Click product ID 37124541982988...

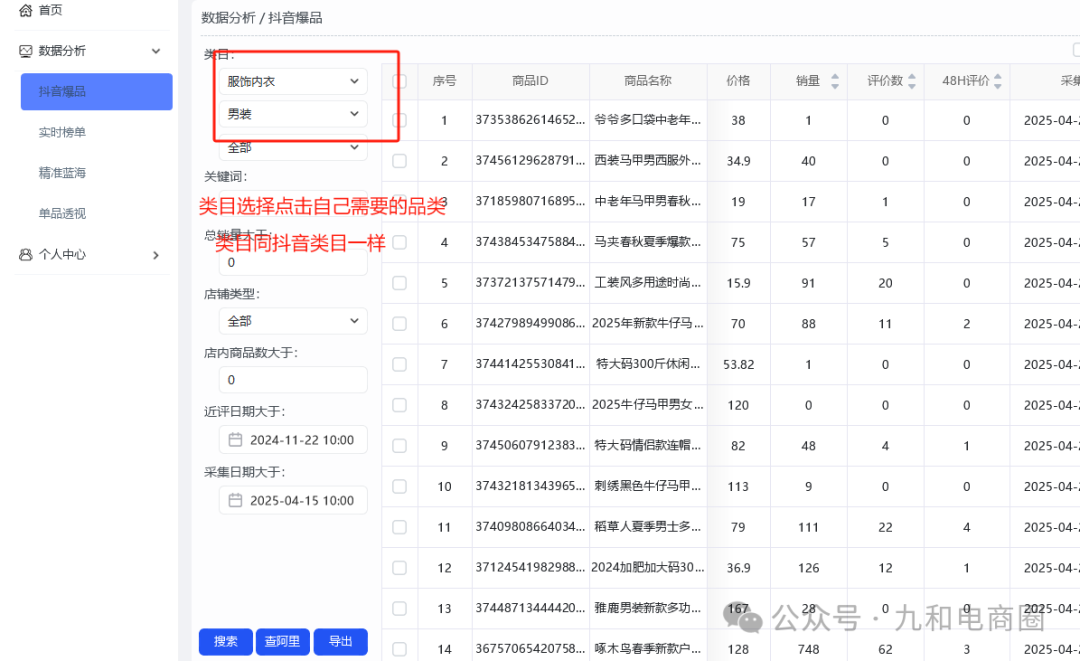tap(530, 567)
